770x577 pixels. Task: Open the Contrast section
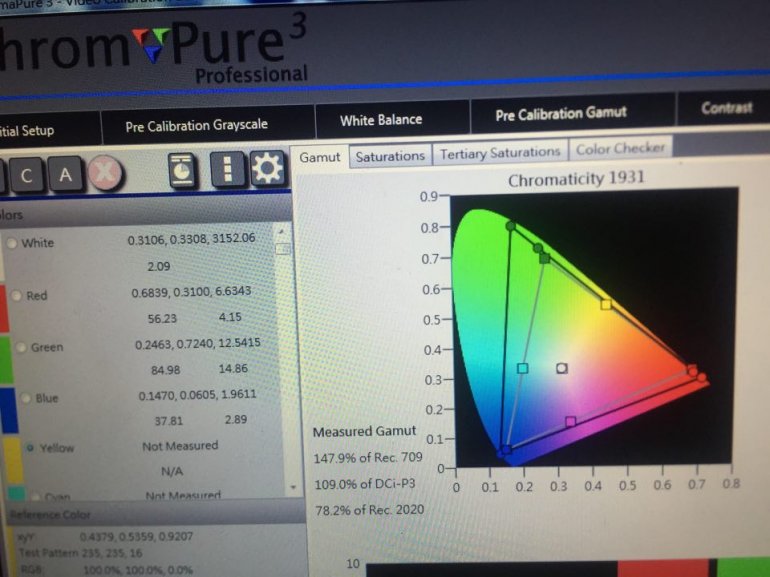(x=726, y=108)
